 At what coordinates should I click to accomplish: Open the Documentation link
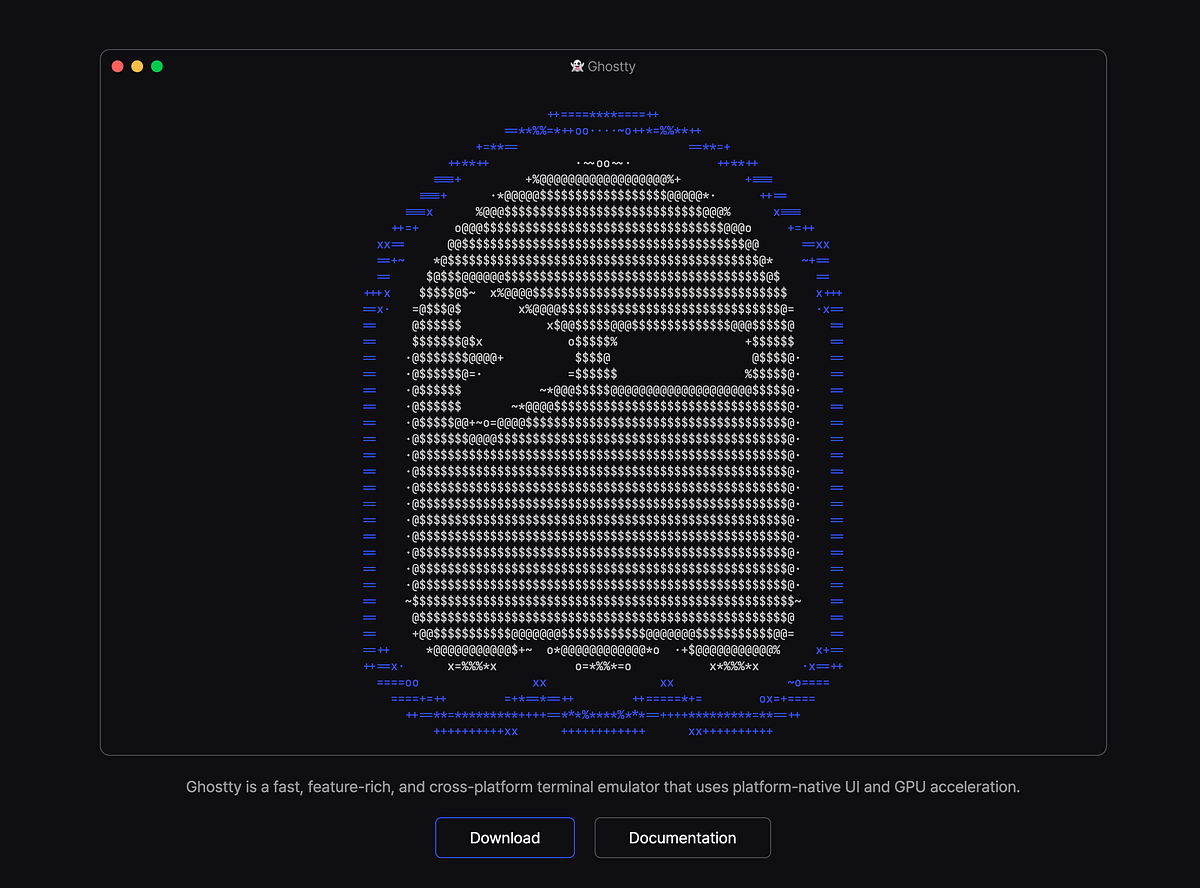tap(683, 838)
